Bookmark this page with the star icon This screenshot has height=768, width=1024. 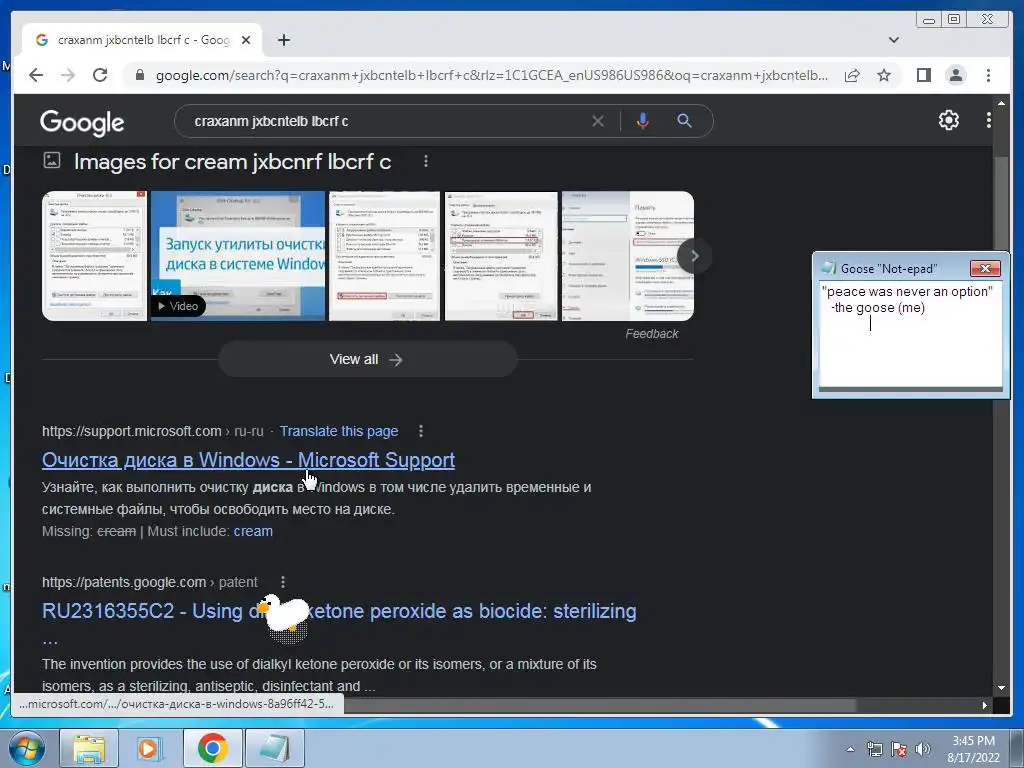point(884,75)
